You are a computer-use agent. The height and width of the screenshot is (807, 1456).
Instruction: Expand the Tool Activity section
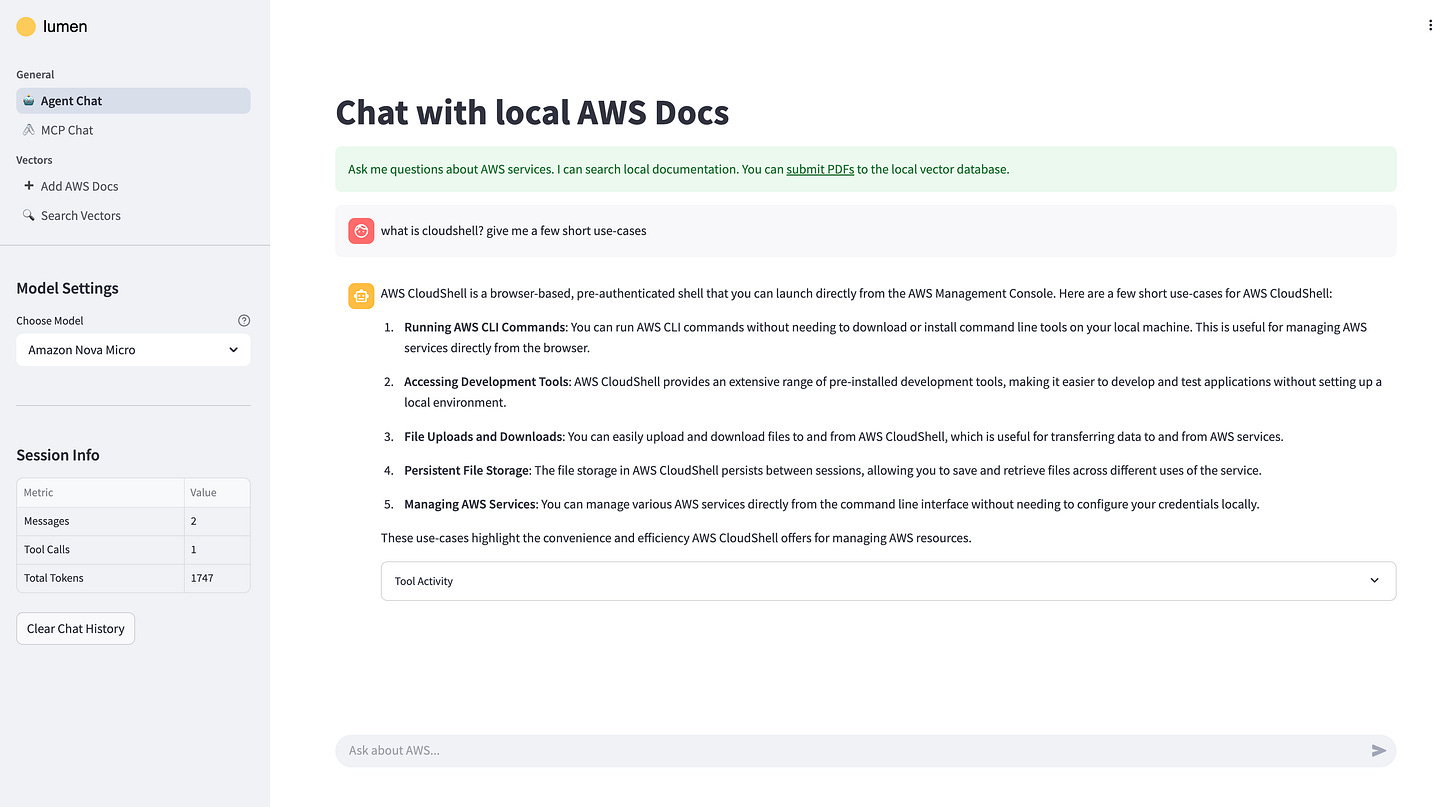tap(888, 581)
